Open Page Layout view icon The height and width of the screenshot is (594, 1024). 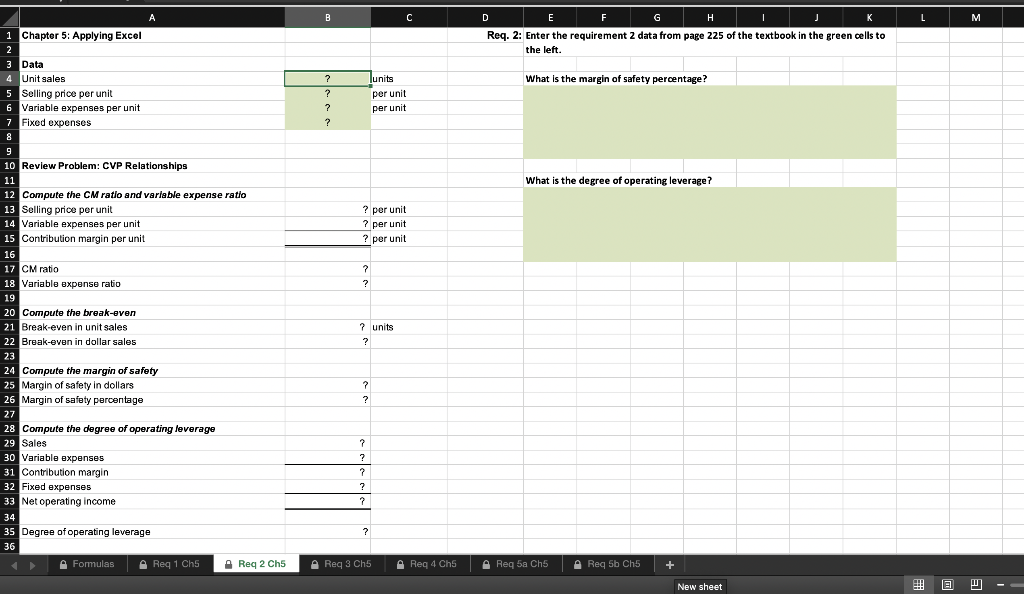tap(948, 584)
